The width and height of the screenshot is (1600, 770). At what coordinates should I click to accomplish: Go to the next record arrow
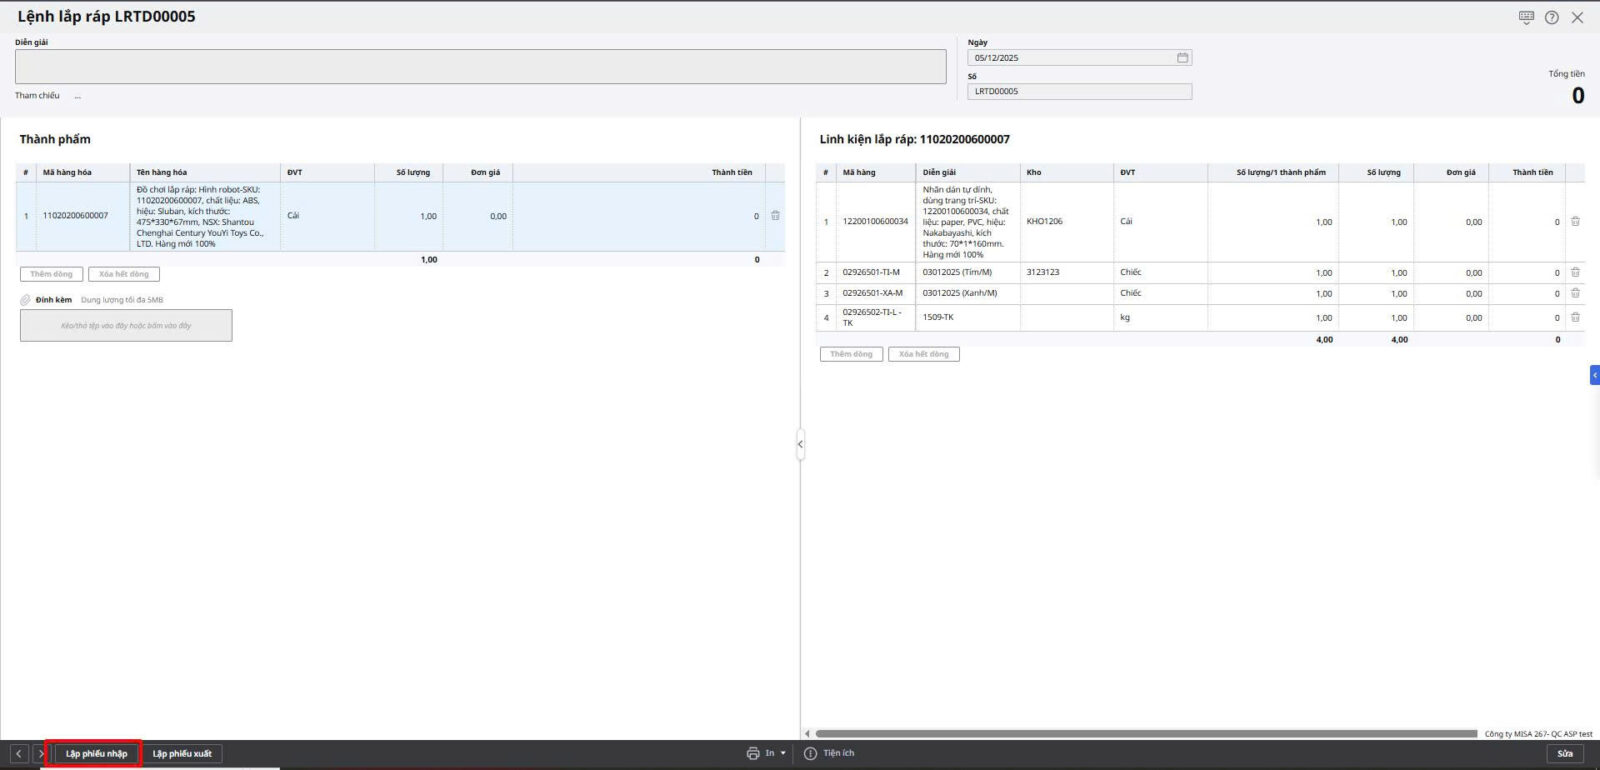(40, 754)
